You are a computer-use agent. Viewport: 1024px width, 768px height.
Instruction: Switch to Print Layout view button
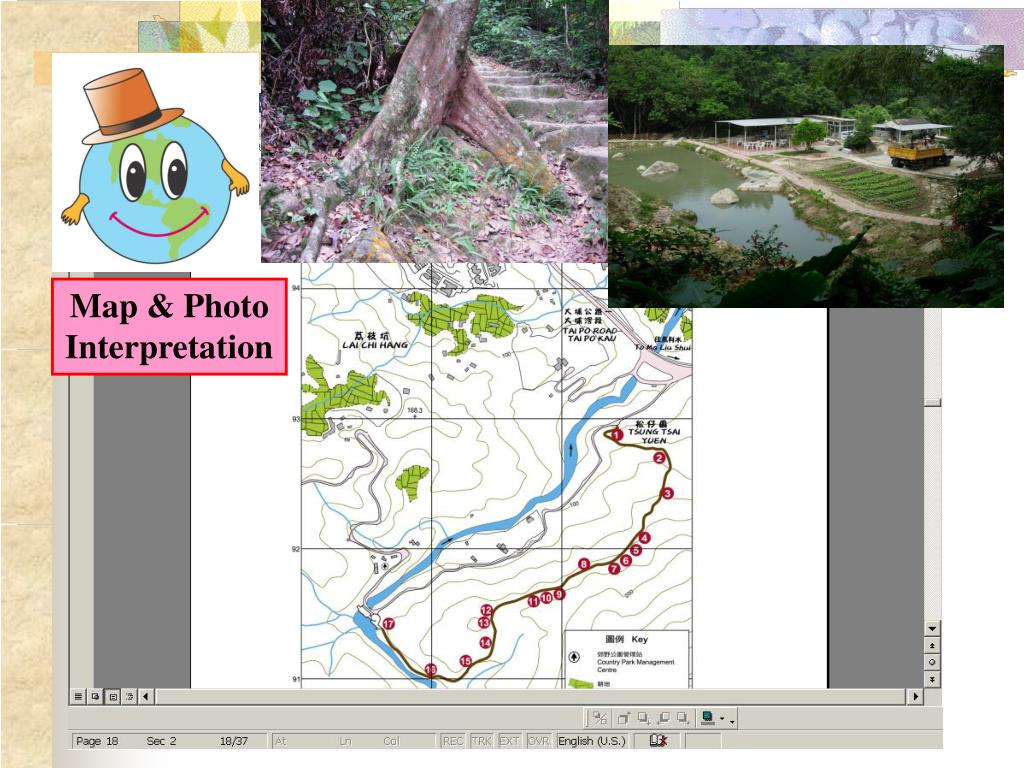click(112, 697)
